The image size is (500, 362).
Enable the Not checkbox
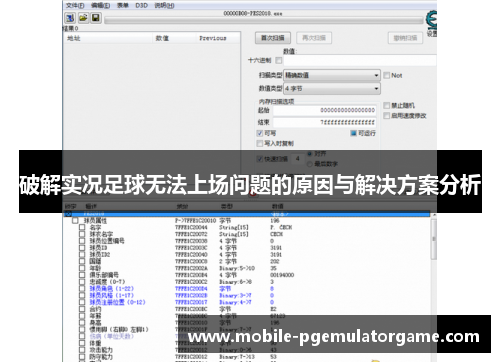tap(387, 75)
